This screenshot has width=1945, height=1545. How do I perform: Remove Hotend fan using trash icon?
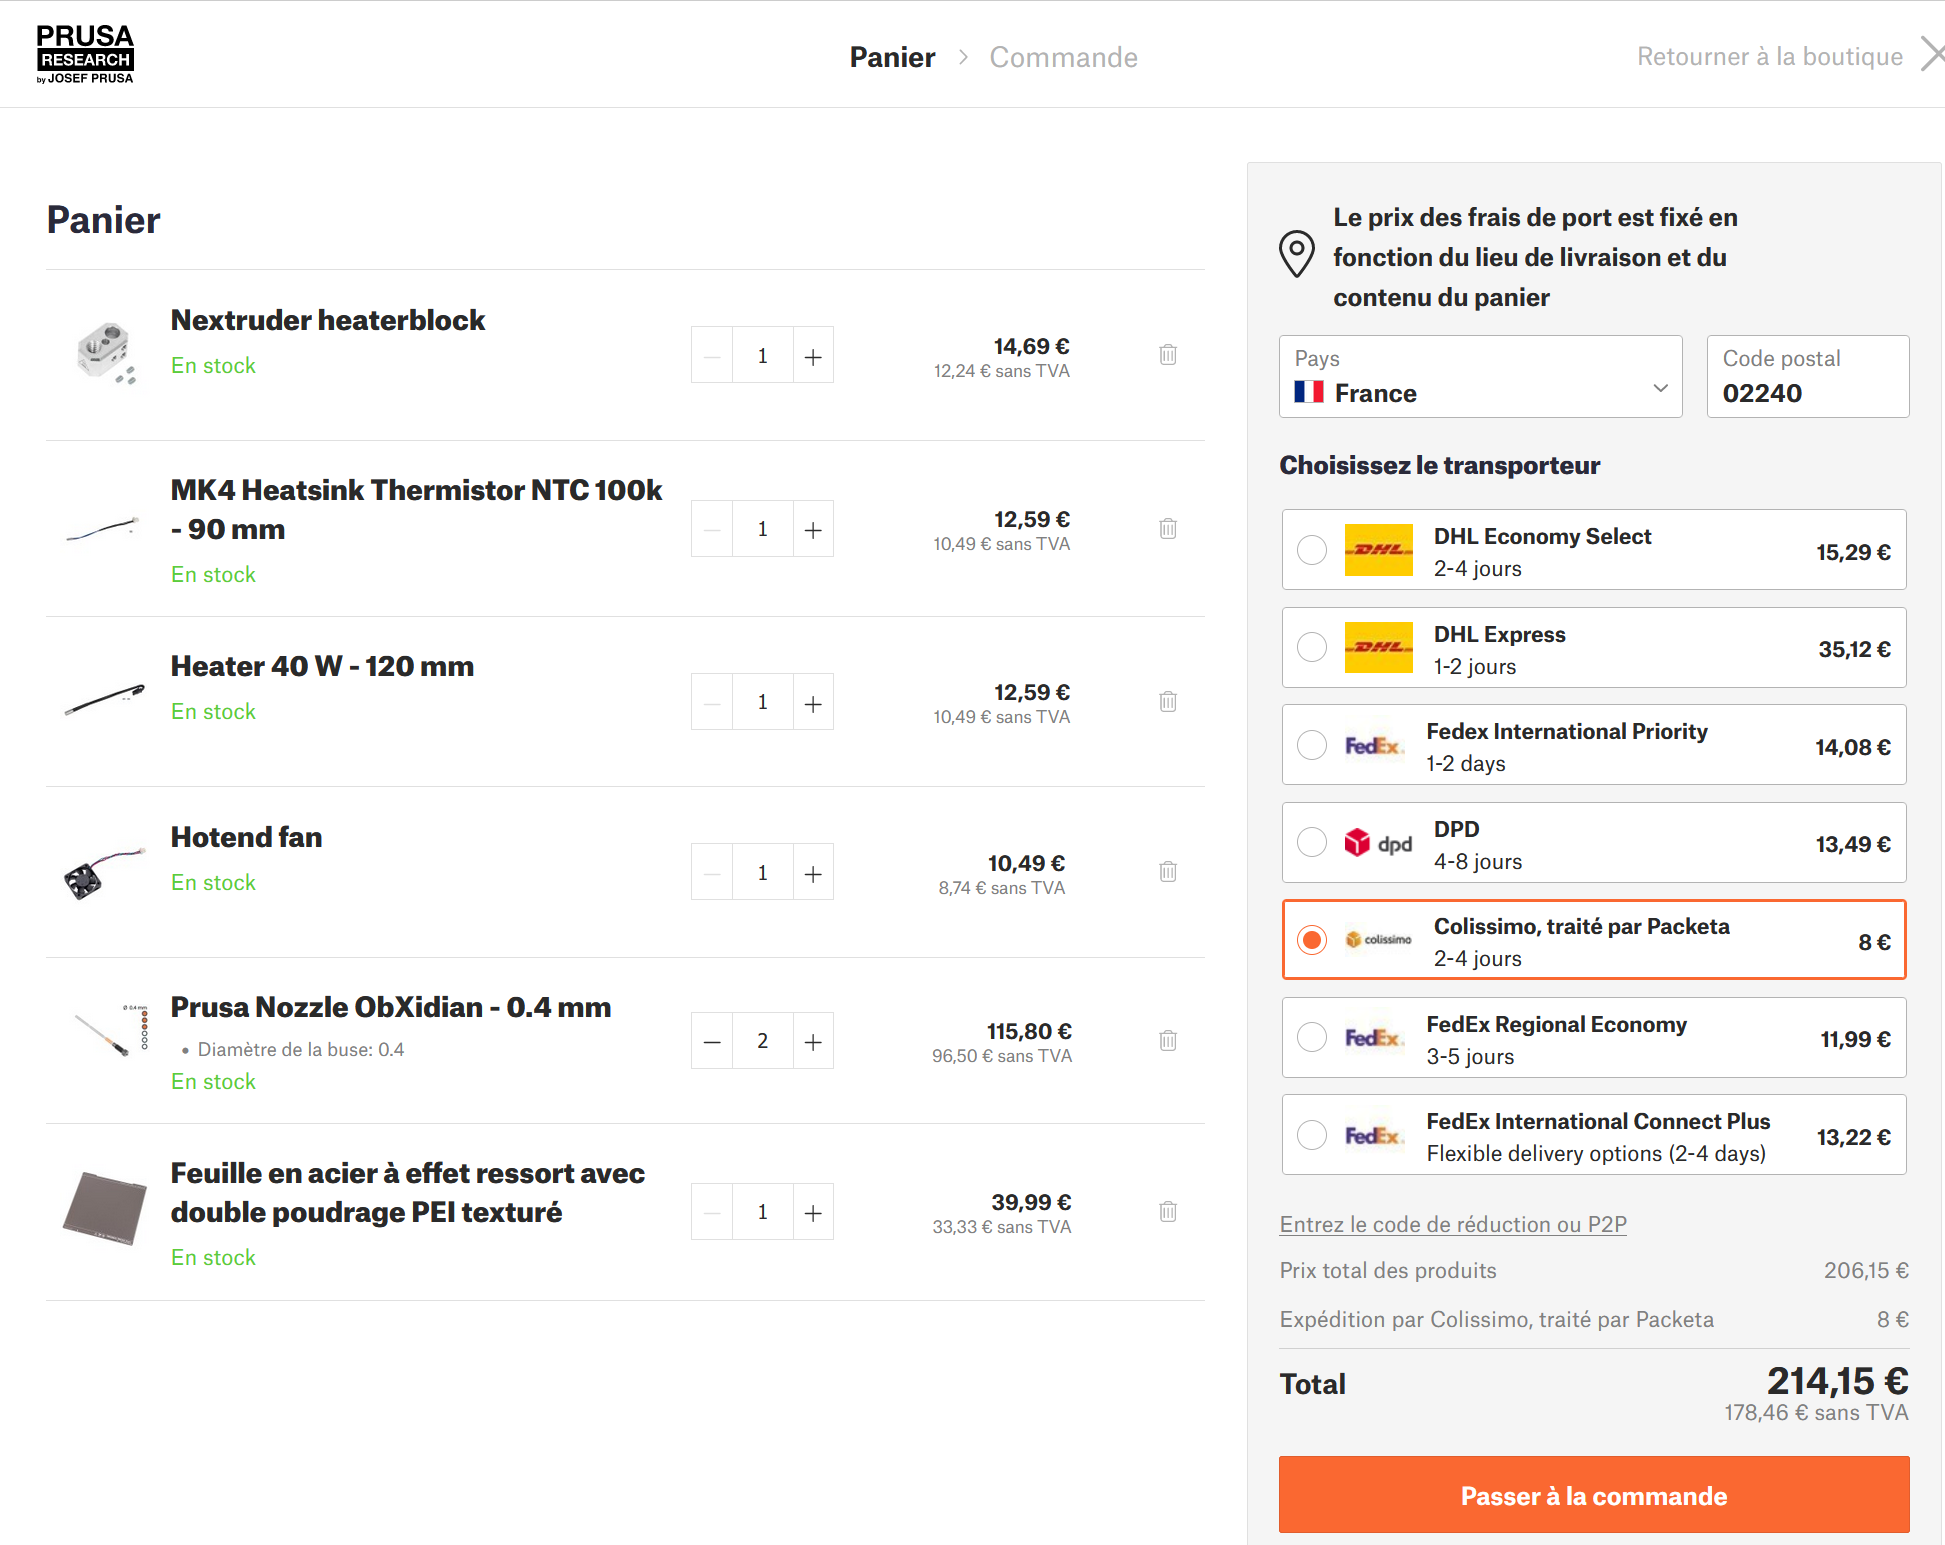click(1167, 872)
